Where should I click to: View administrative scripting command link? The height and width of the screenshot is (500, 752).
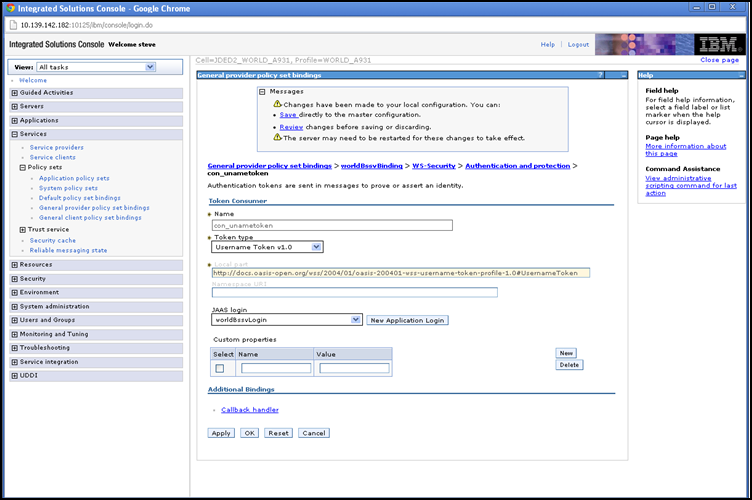click(x=691, y=186)
